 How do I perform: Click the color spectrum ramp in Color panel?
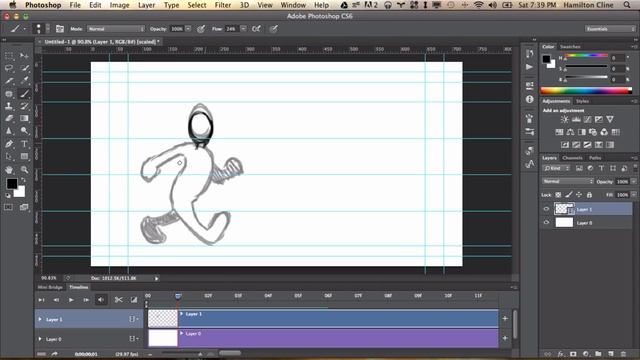click(586, 91)
